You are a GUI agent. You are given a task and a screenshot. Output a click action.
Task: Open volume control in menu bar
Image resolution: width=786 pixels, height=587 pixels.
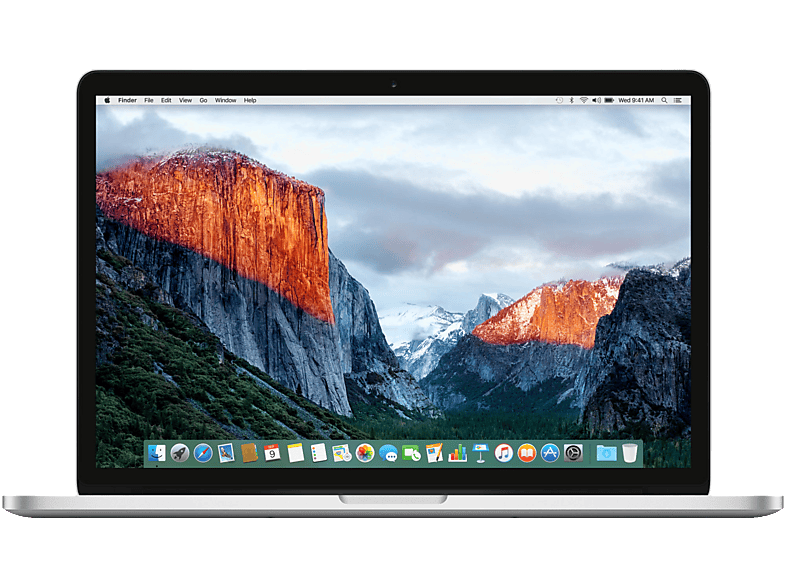click(x=596, y=100)
